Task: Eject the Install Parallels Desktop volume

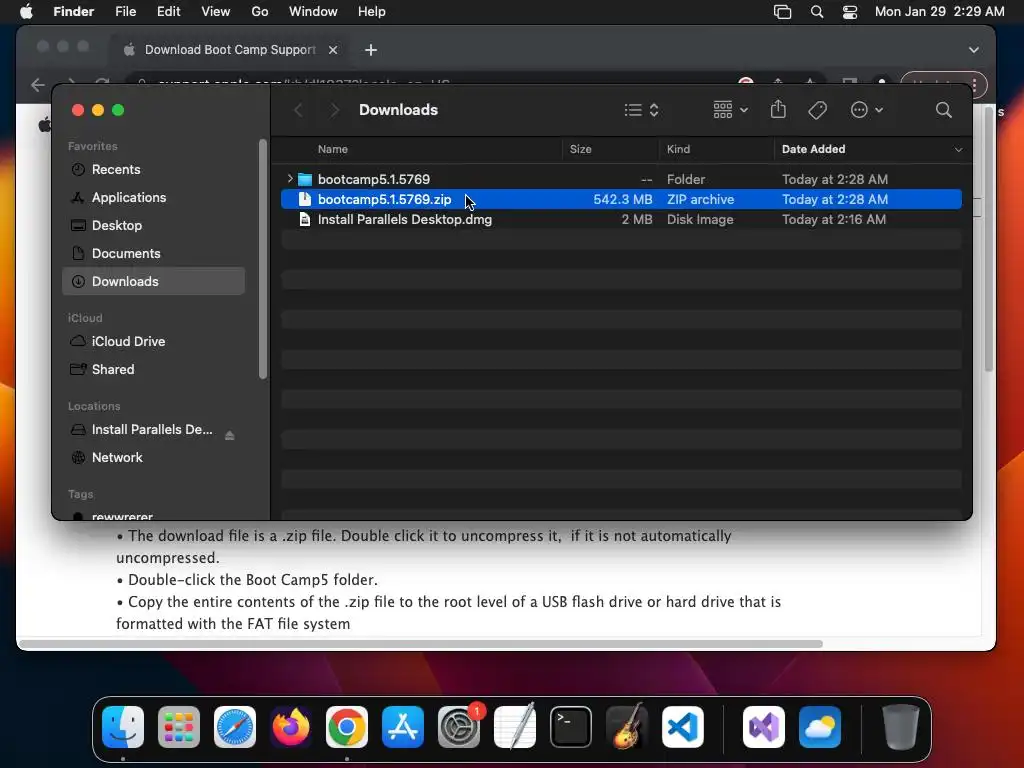Action: [229, 435]
